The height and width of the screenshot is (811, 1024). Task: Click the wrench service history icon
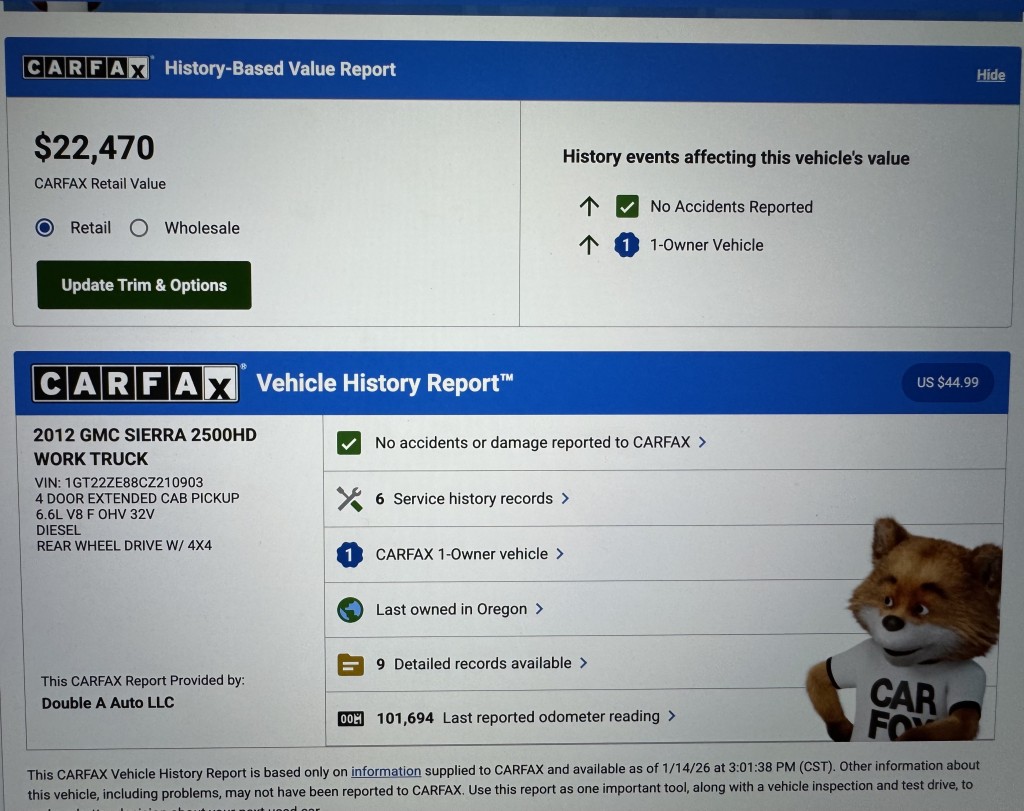pyautogui.click(x=349, y=499)
